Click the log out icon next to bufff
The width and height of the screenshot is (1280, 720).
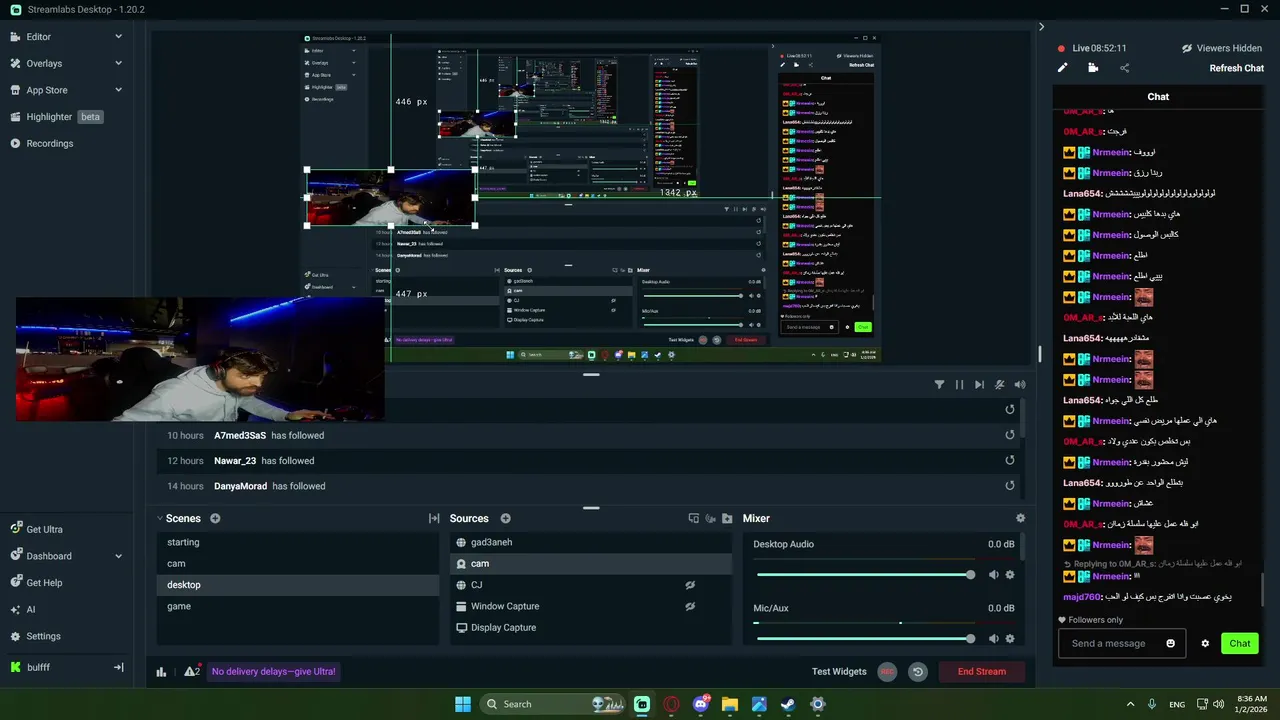click(x=118, y=667)
